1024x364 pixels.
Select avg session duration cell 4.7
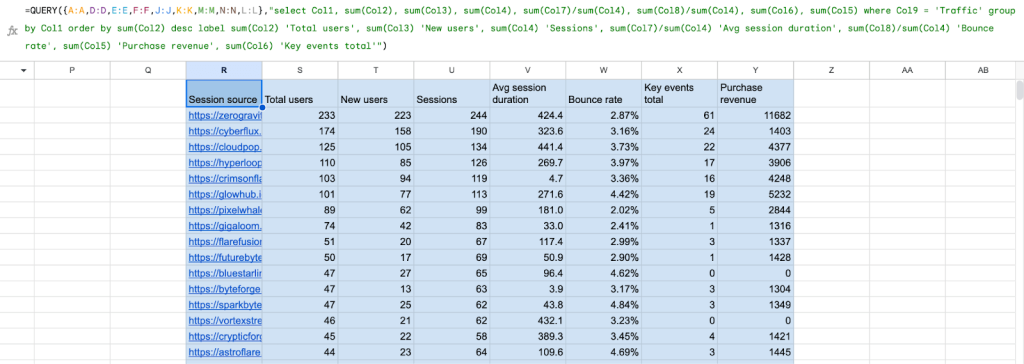528,178
